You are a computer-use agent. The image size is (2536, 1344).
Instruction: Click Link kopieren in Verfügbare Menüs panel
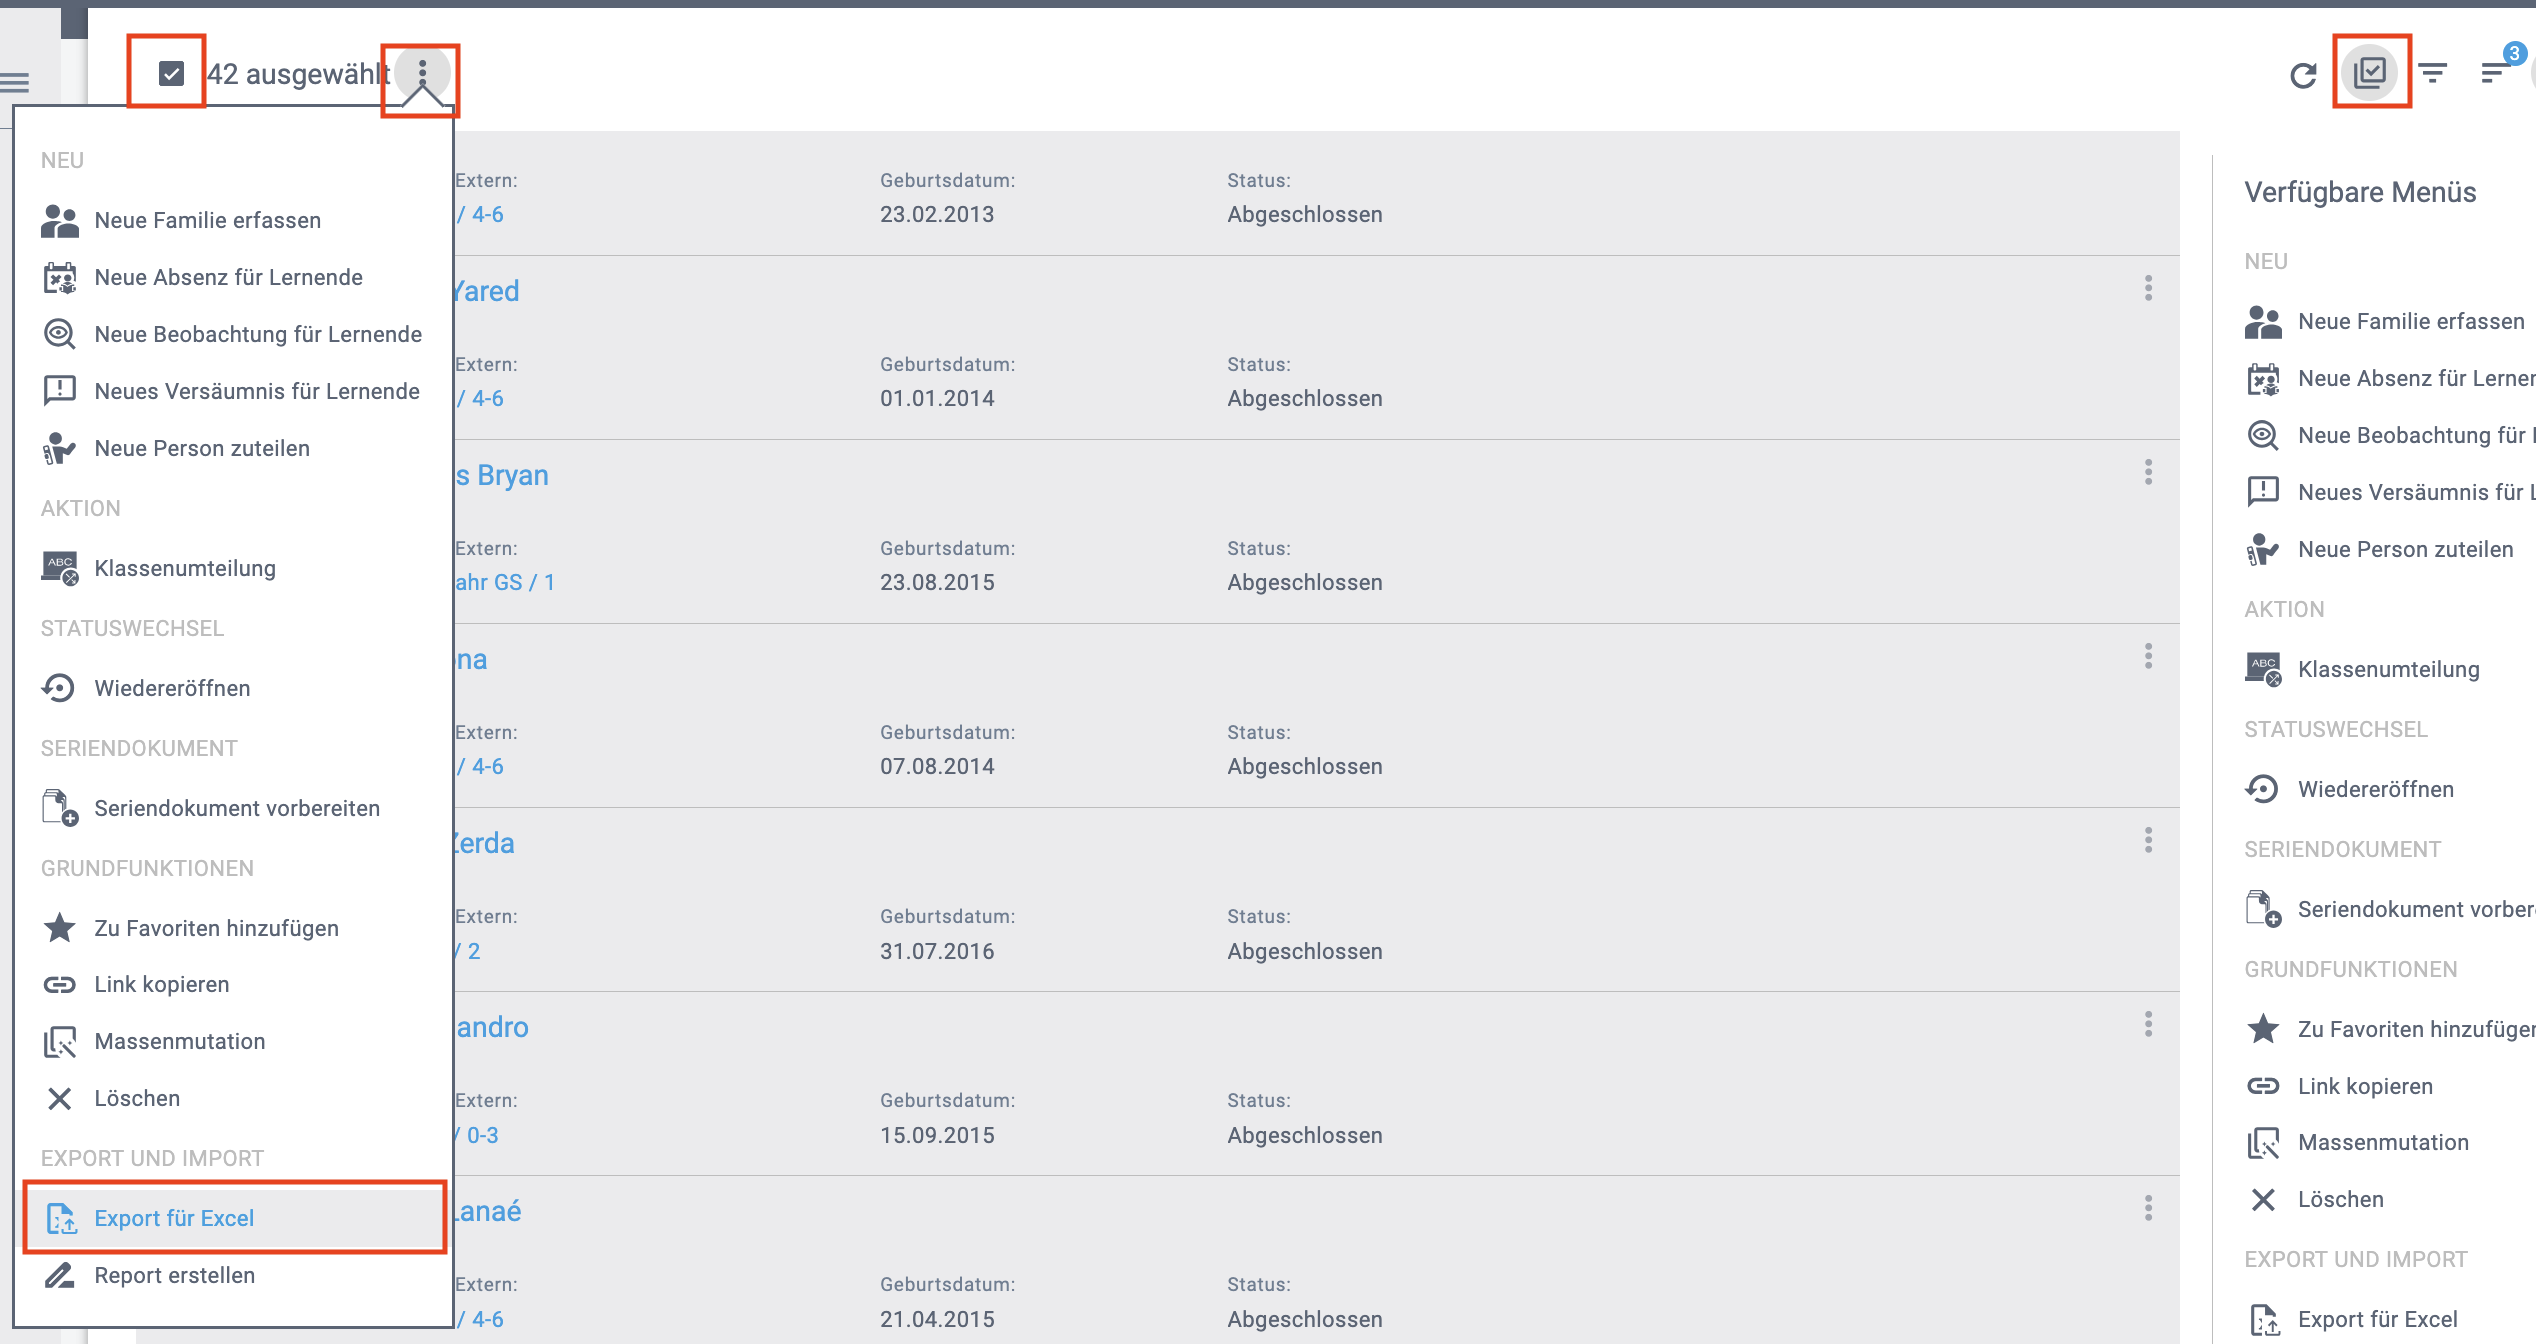coord(2365,1086)
